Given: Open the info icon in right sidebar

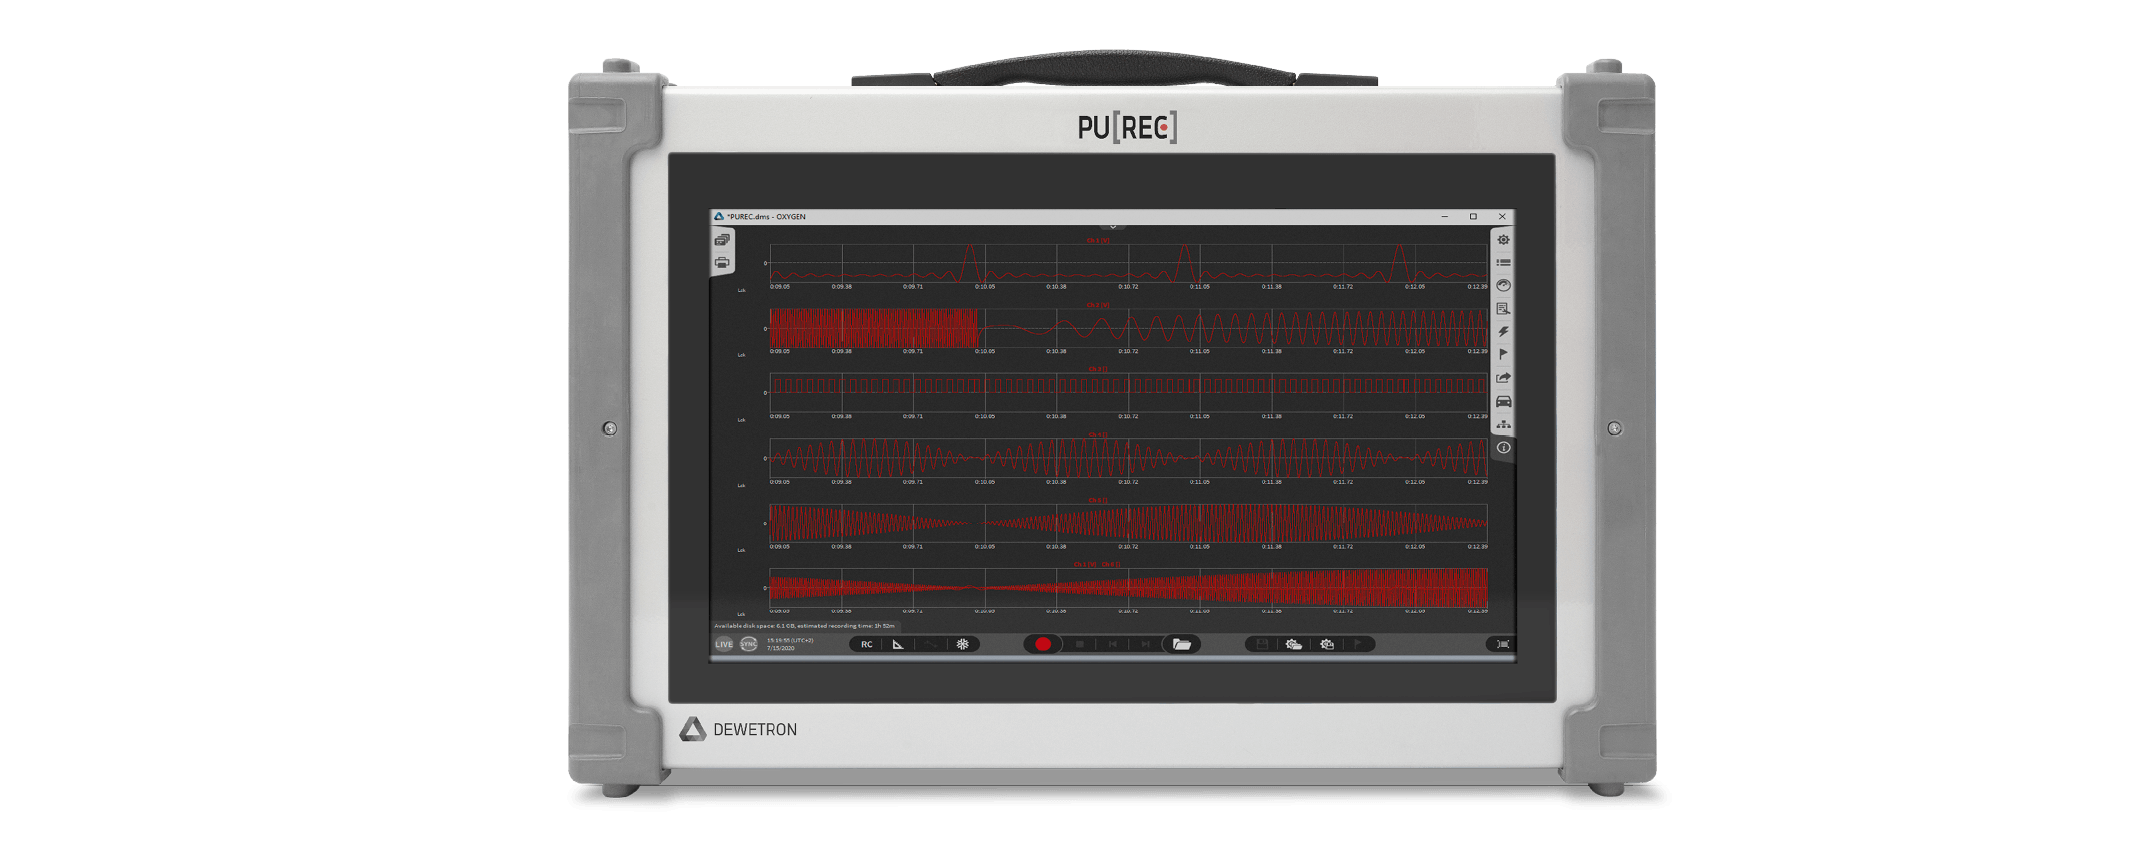Looking at the screenshot, I should pyautogui.click(x=1503, y=448).
